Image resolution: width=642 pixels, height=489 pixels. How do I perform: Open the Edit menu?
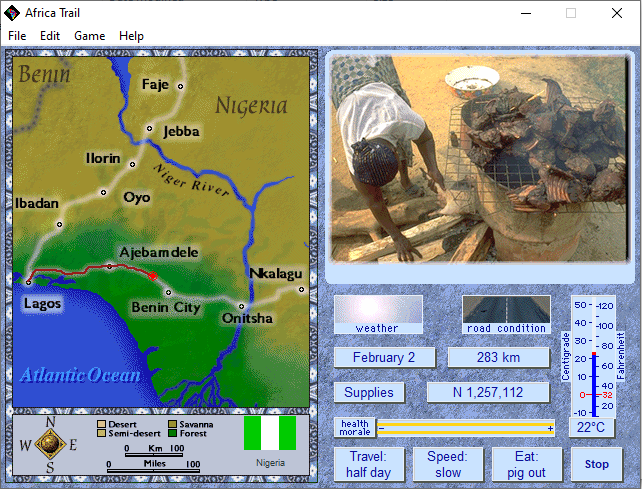50,36
